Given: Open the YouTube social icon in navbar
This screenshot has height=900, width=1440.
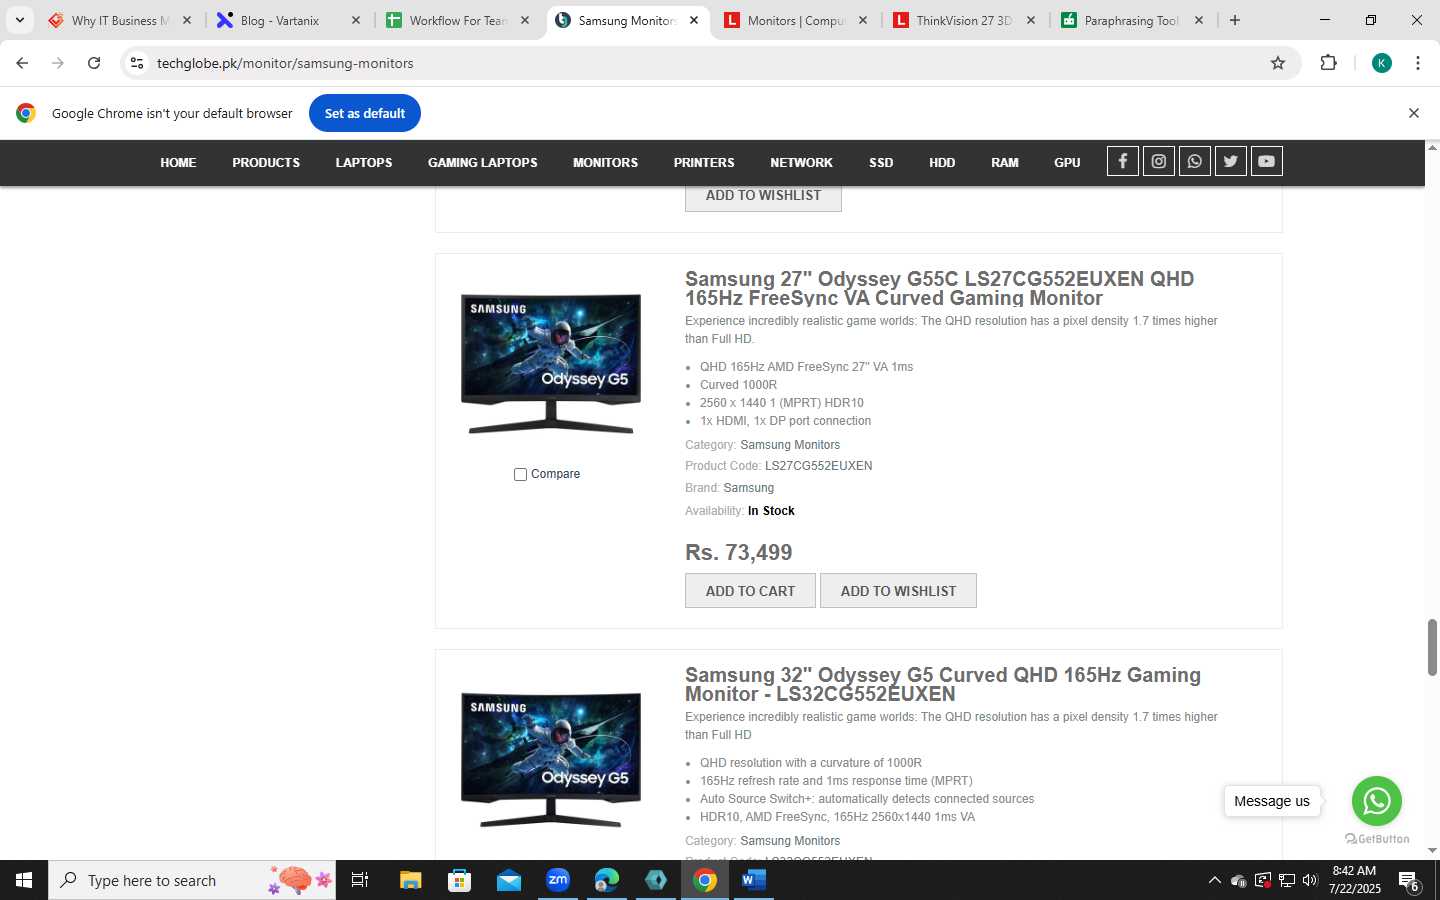Looking at the screenshot, I should (x=1267, y=161).
